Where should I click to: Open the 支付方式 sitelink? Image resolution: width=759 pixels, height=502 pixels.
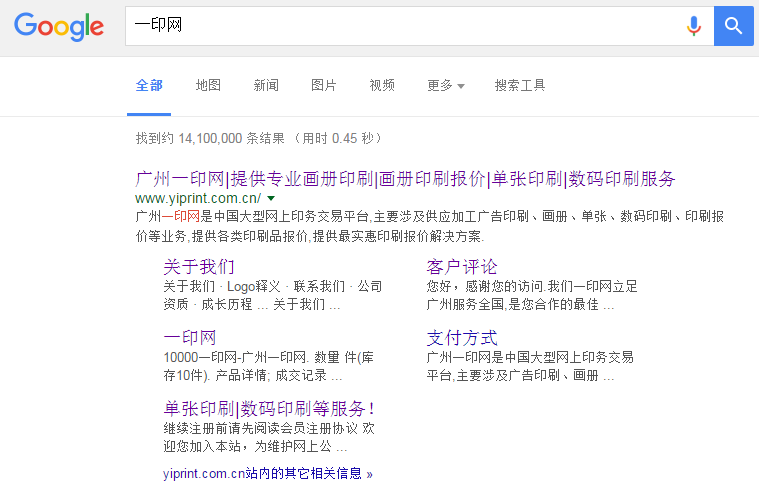462,337
